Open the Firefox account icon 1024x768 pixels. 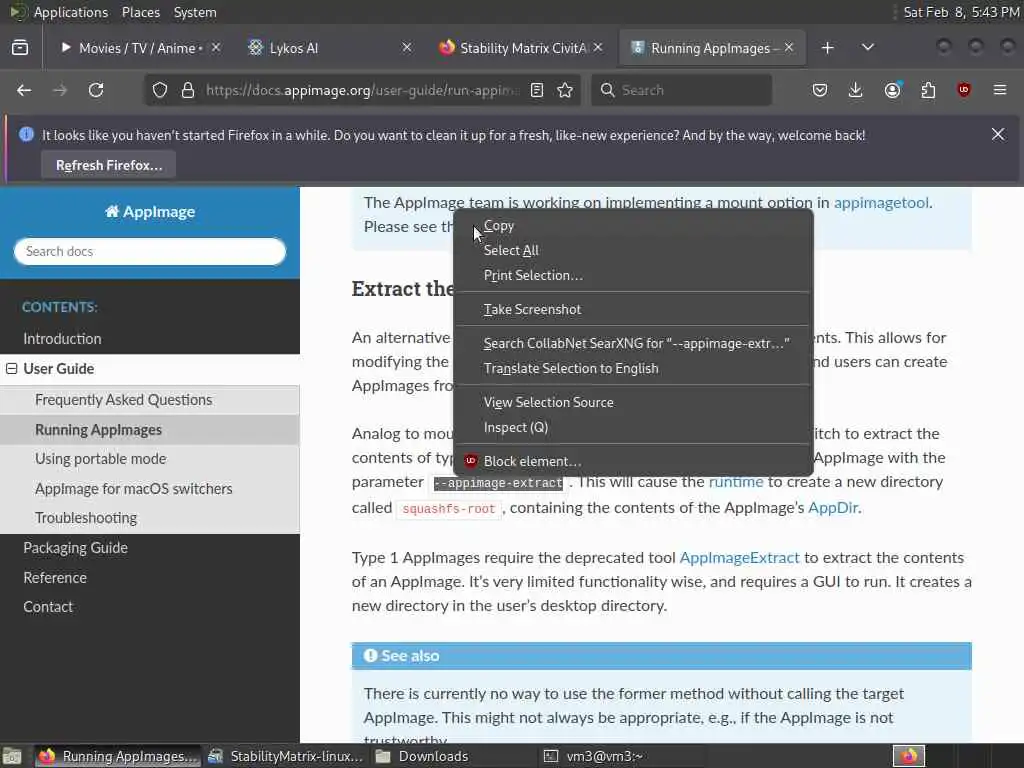coord(893,90)
